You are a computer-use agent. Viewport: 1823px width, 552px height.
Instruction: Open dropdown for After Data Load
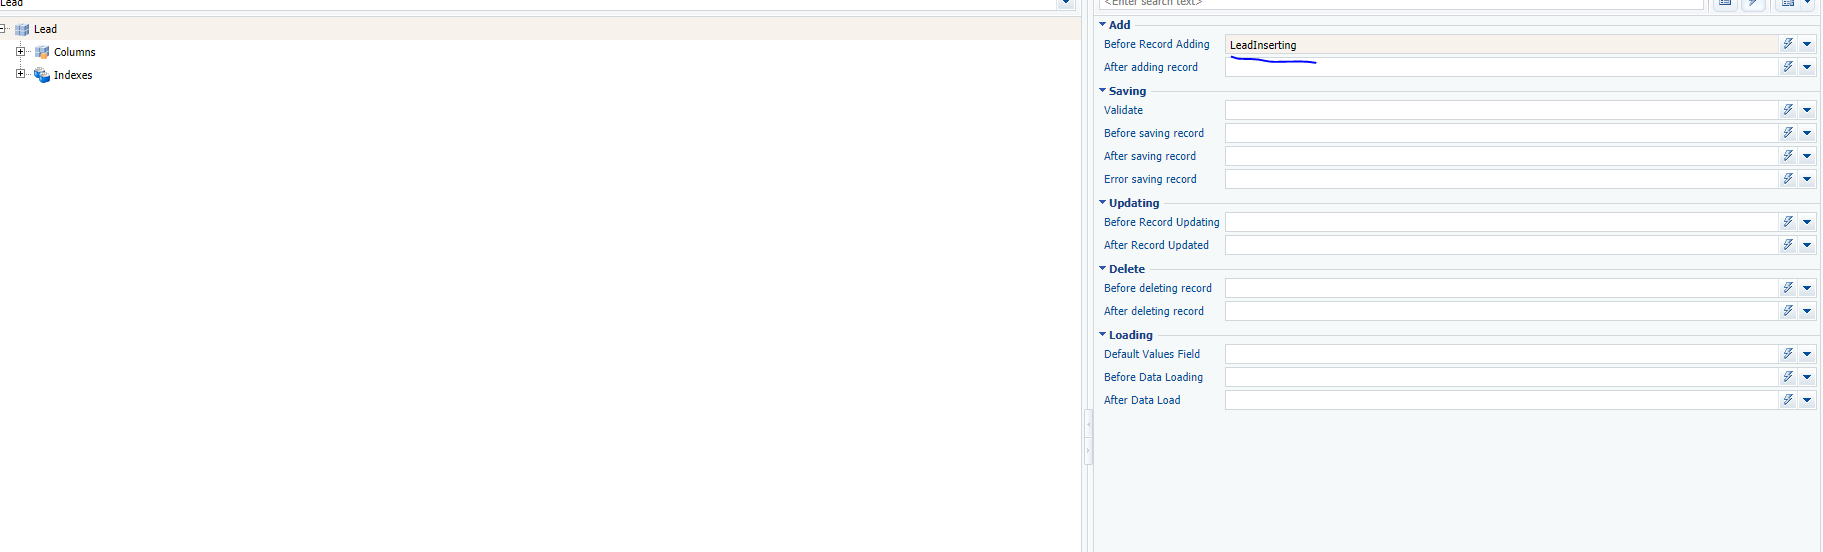click(1807, 400)
